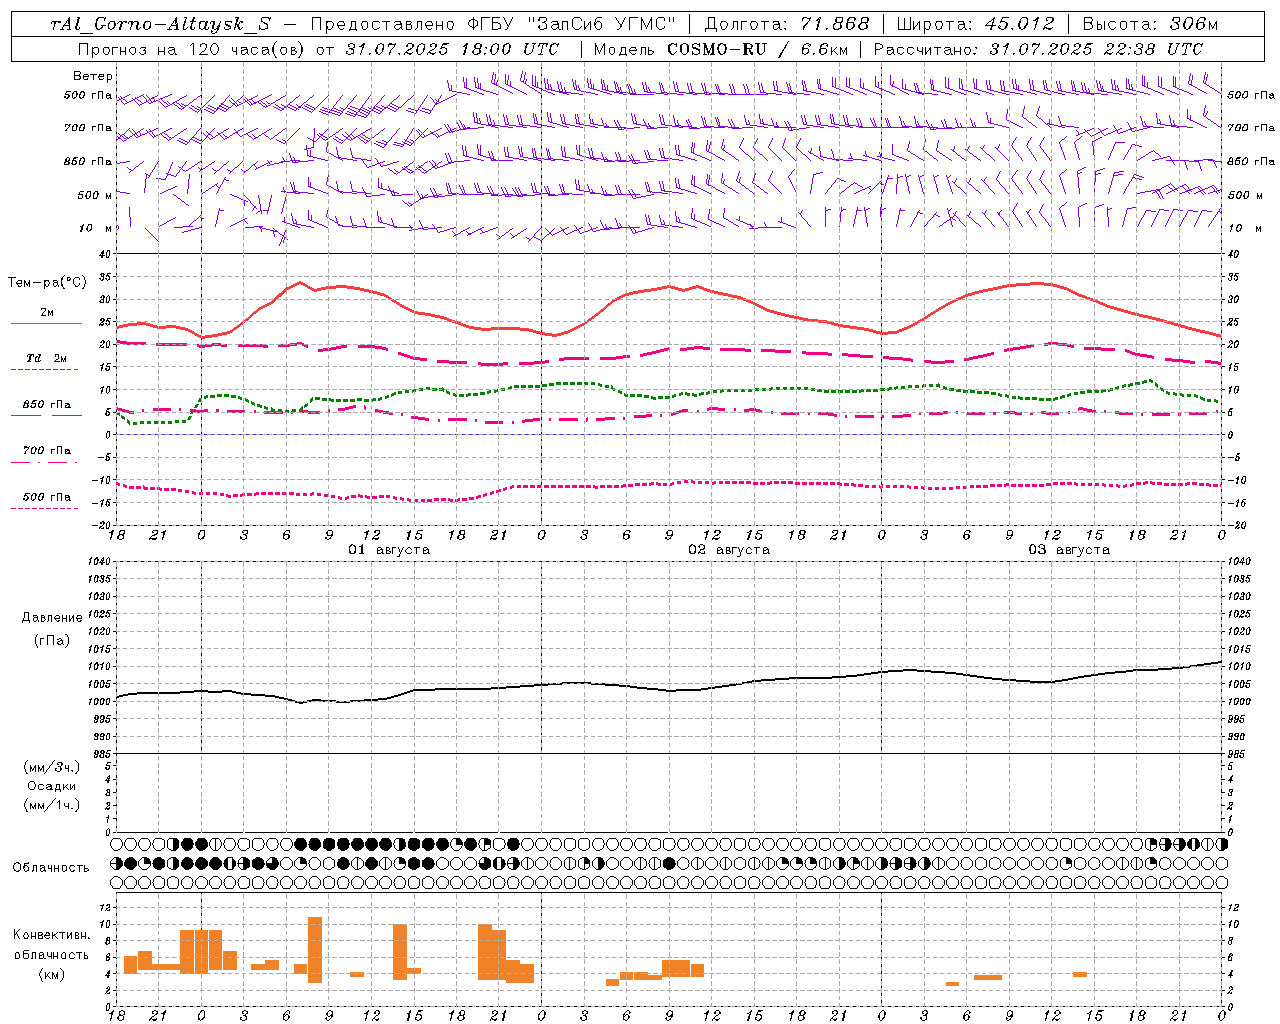Click the Конвективн. облачность label
Screen dimensions: 1280x1024
pos(51,954)
